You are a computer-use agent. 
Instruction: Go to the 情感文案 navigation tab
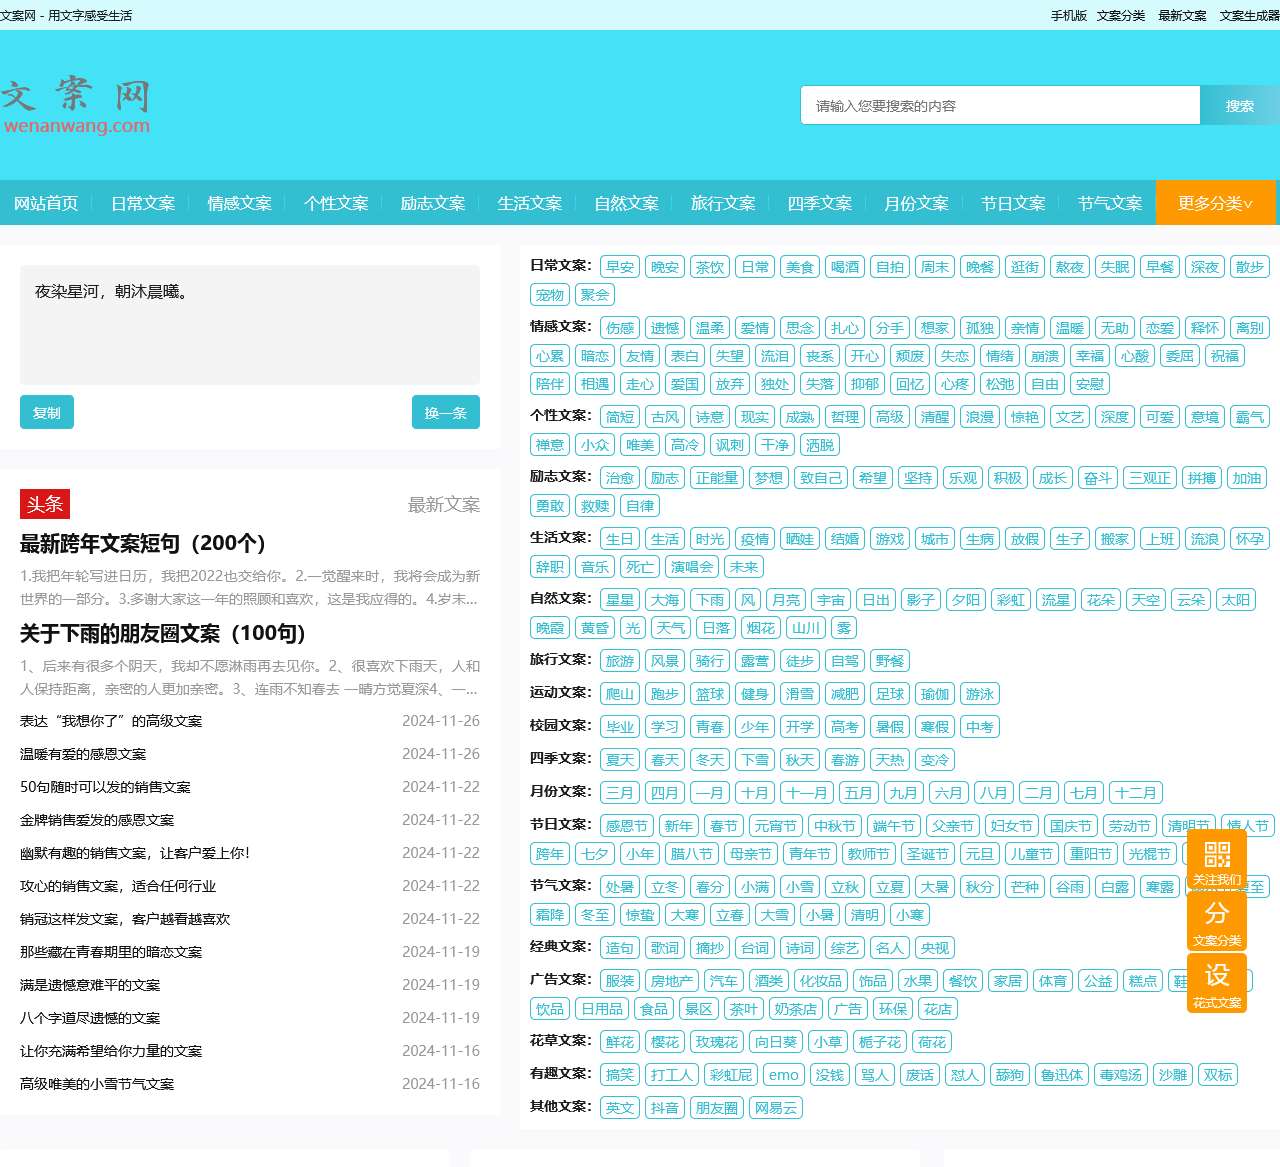click(x=239, y=203)
